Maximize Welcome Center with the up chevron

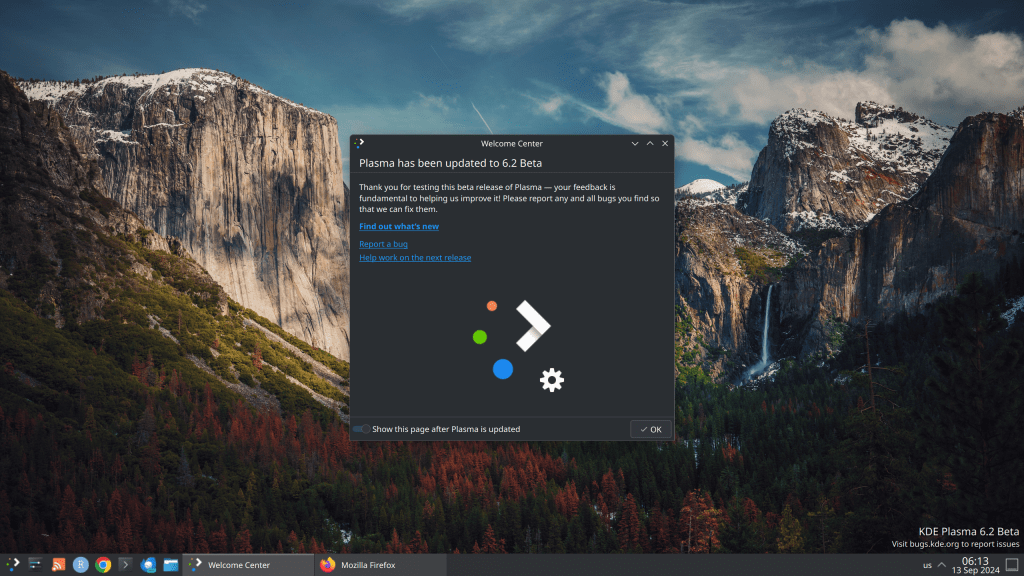pos(650,143)
